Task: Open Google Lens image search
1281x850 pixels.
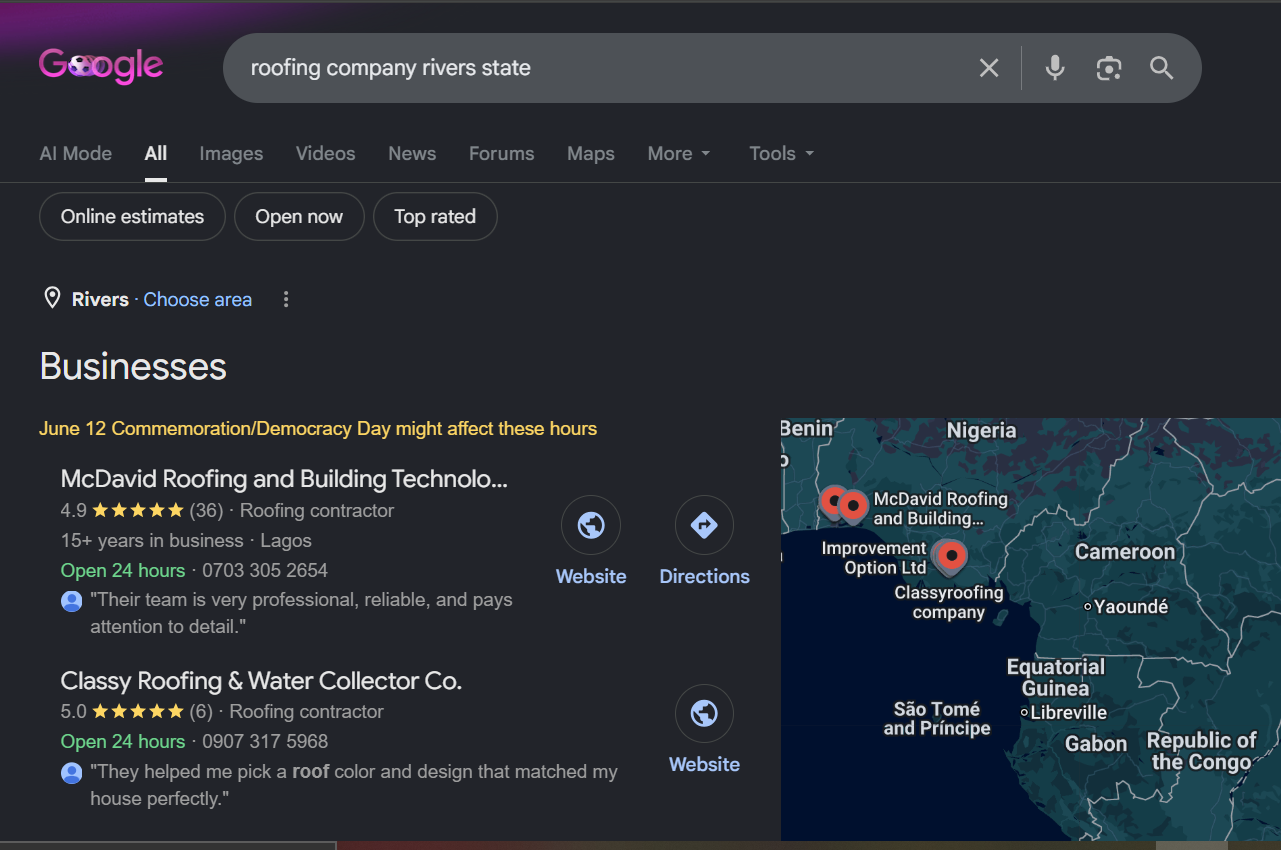Action: (1108, 68)
